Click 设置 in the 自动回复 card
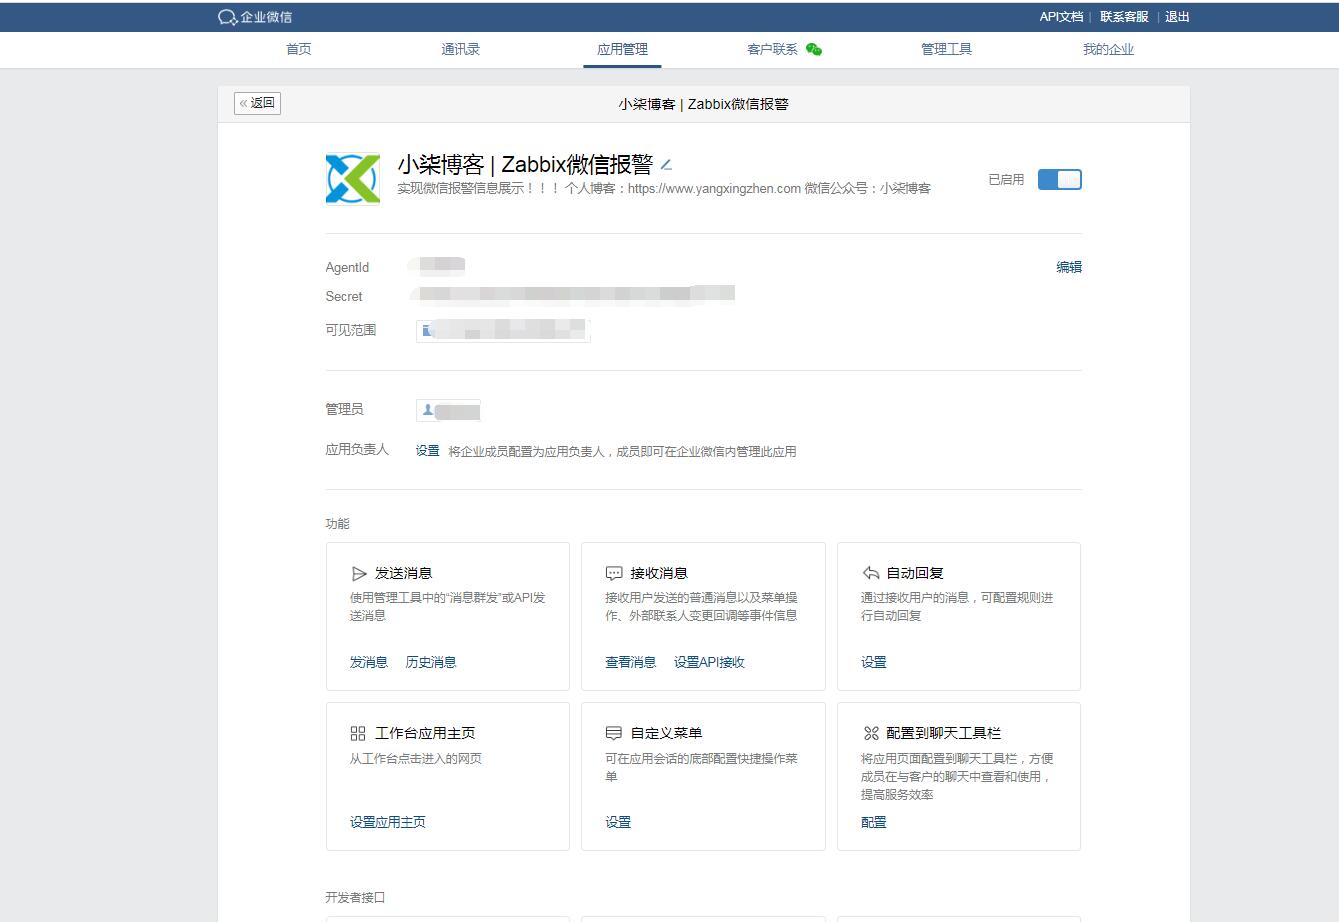The height and width of the screenshot is (922, 1339). pyautogui.click(x=874, y=662)
